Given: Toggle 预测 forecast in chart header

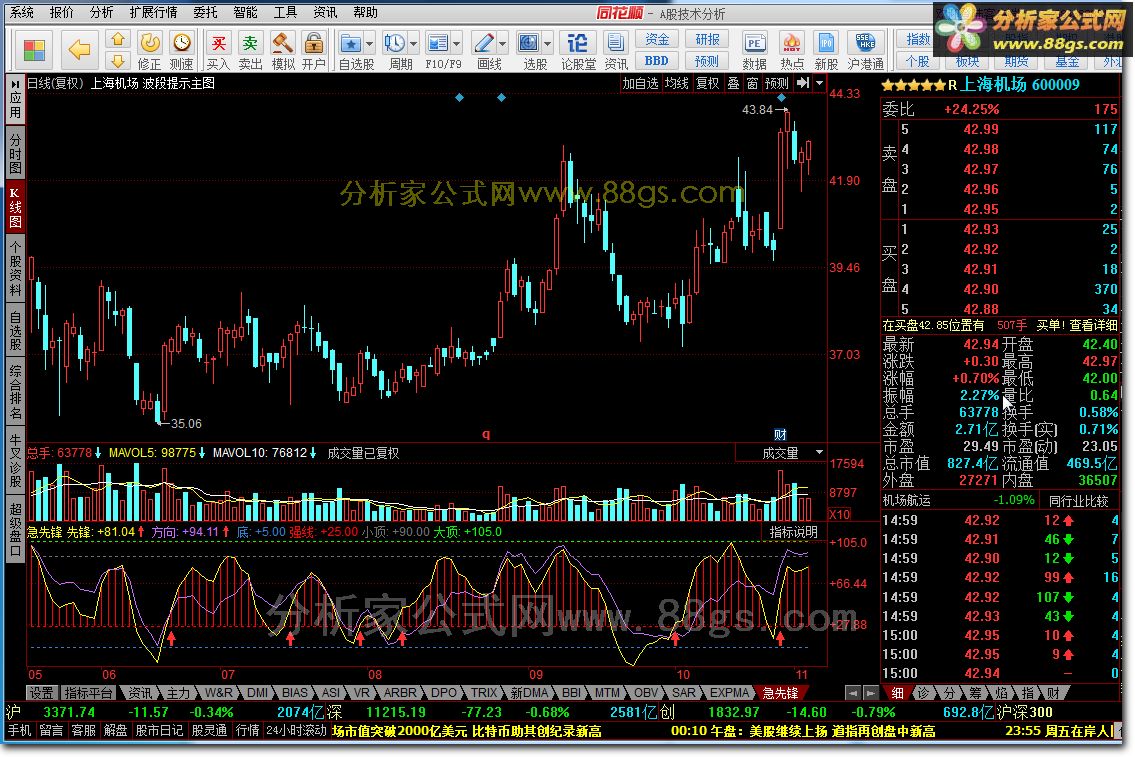Looking at the screenshot, I should click(777, 83).
